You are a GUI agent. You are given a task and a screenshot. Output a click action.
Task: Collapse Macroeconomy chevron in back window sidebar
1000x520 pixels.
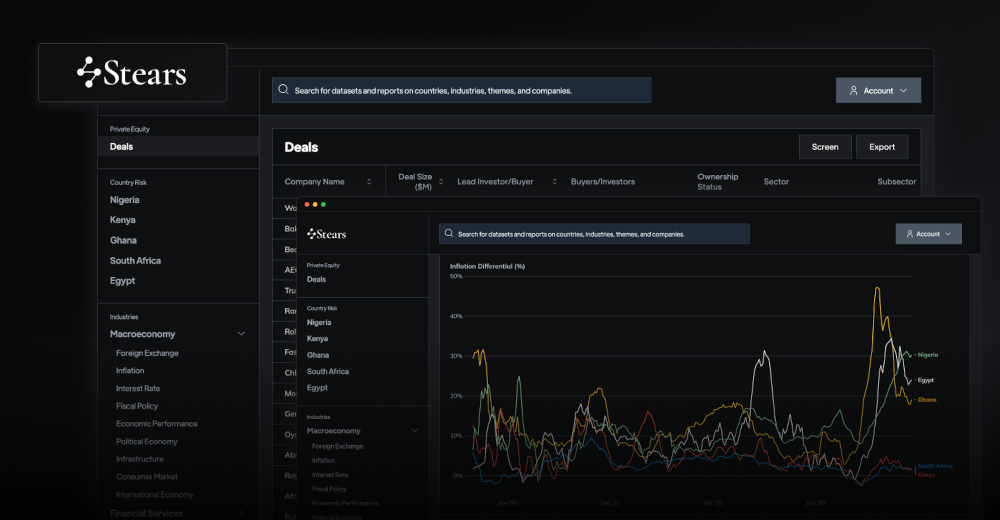(241, 334)
